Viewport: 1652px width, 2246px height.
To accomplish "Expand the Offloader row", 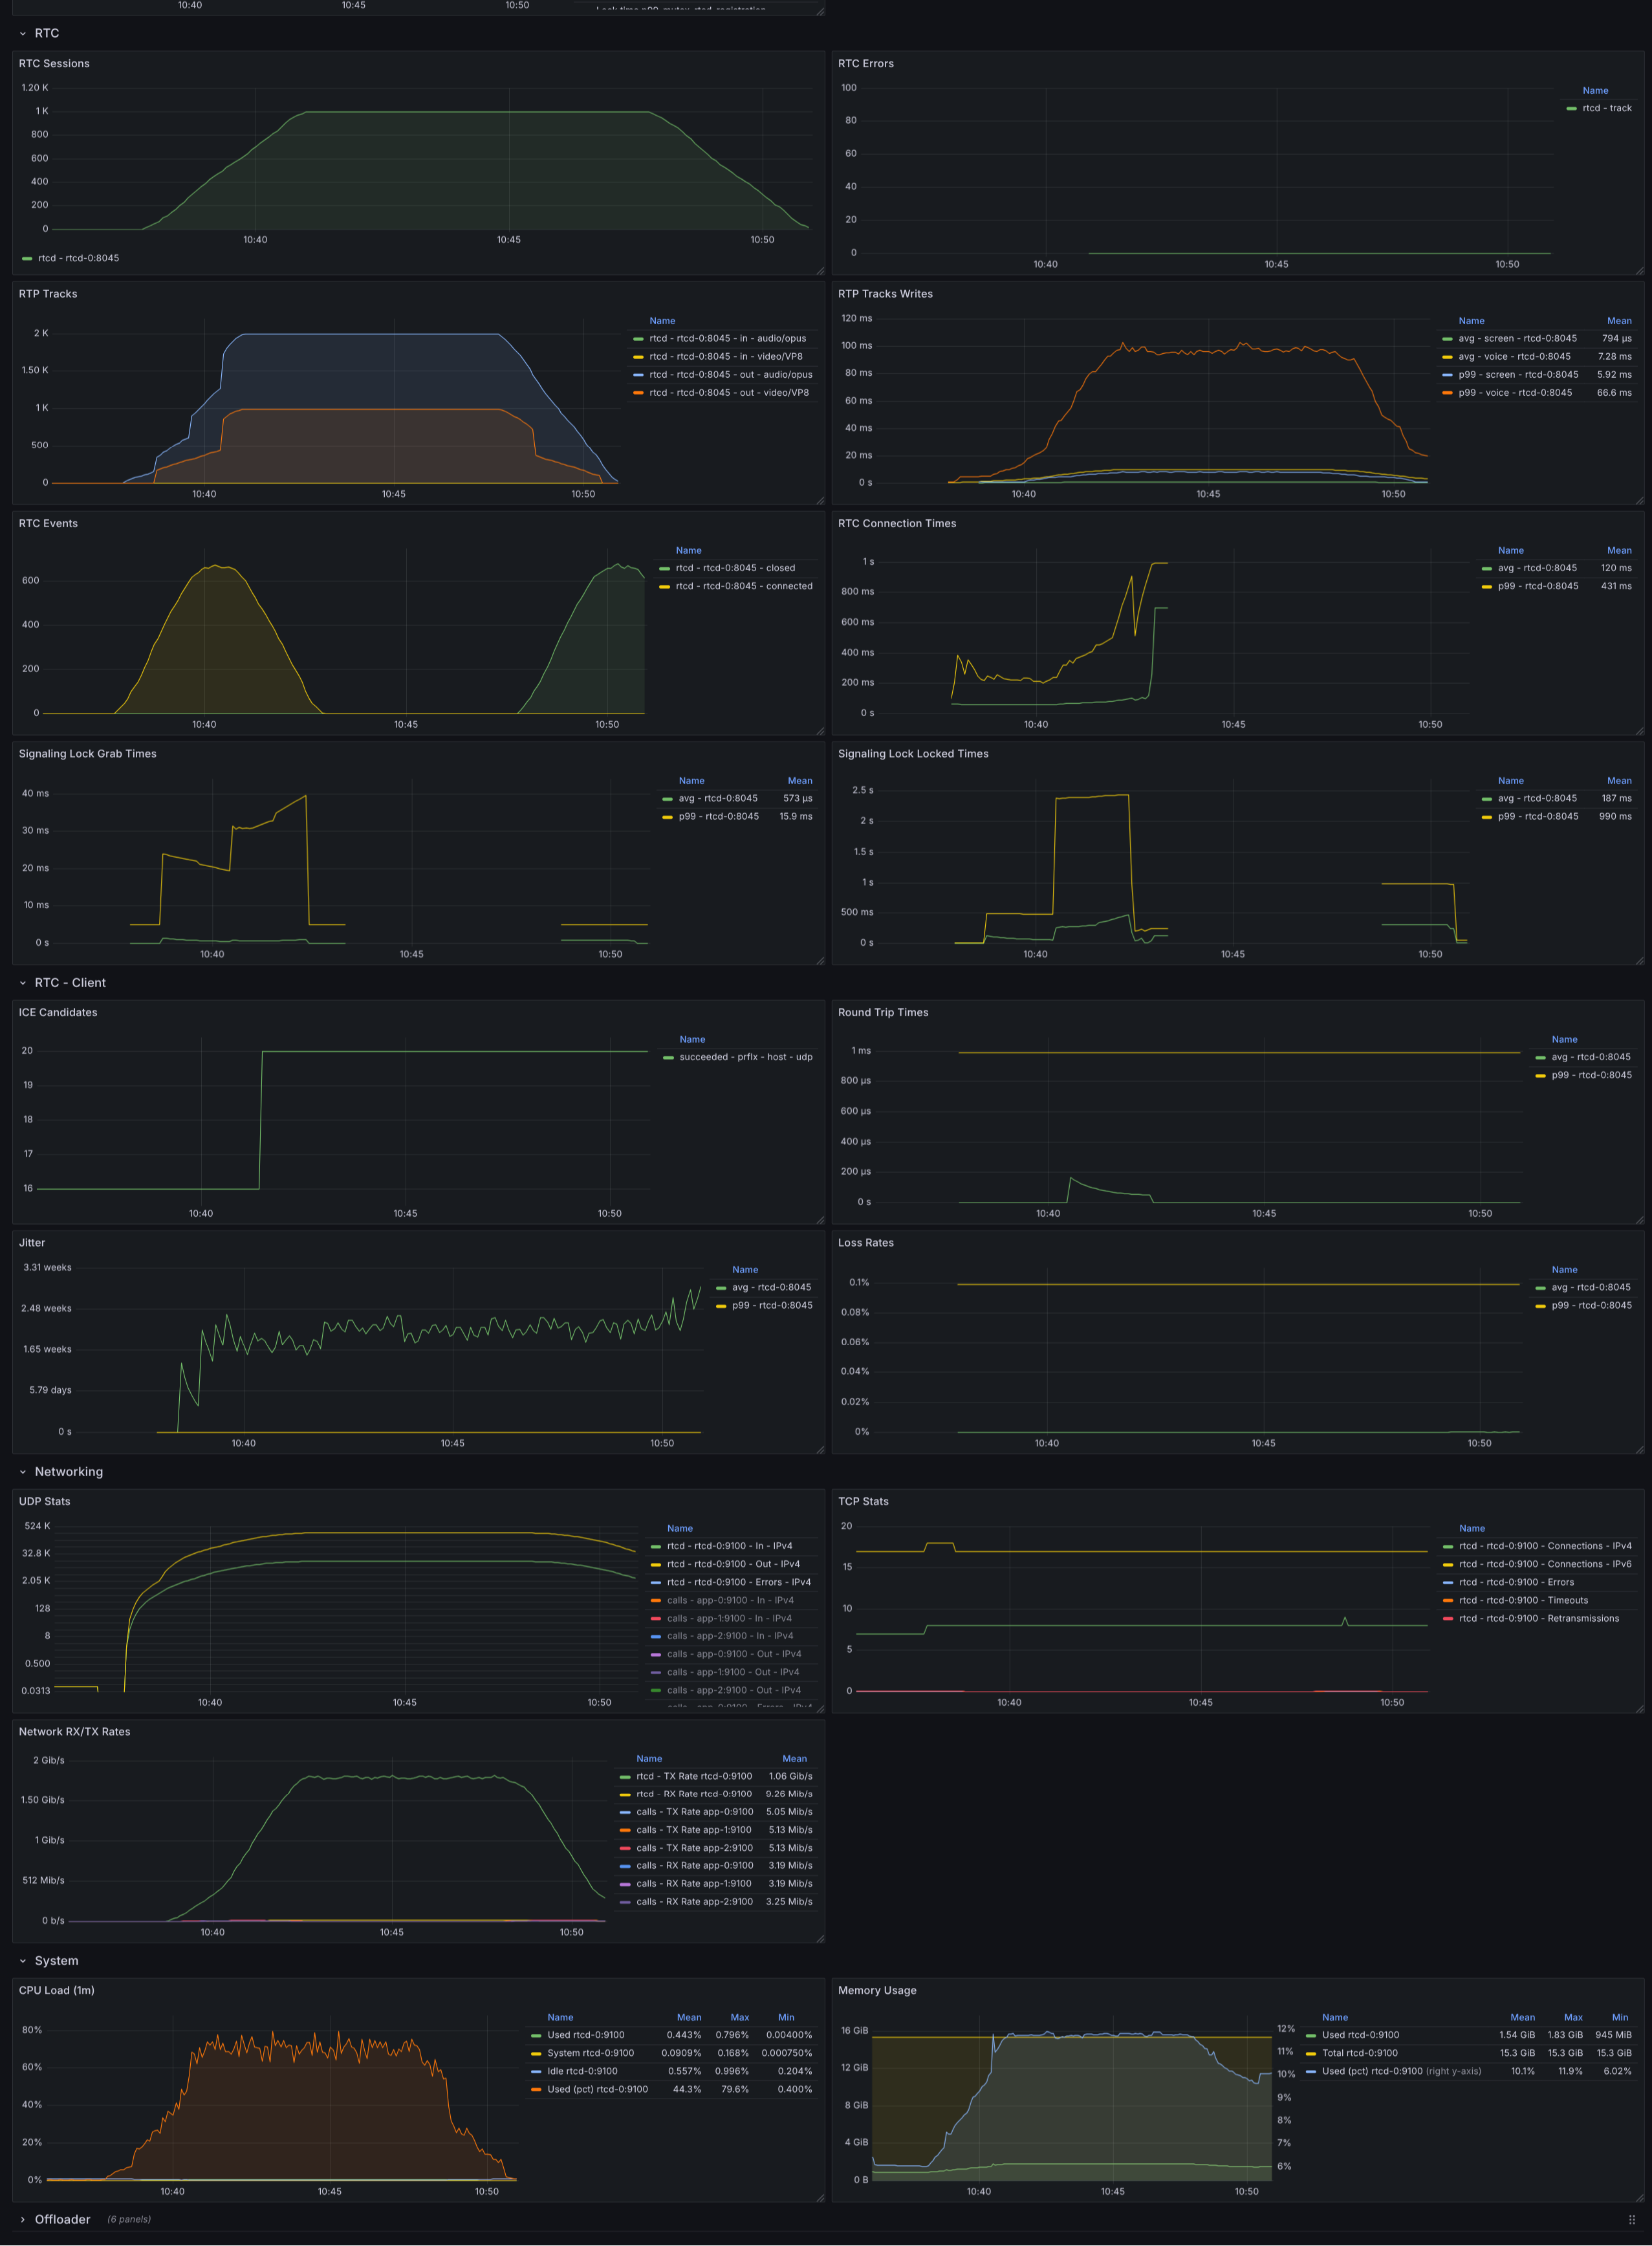I will point(23,2219).
